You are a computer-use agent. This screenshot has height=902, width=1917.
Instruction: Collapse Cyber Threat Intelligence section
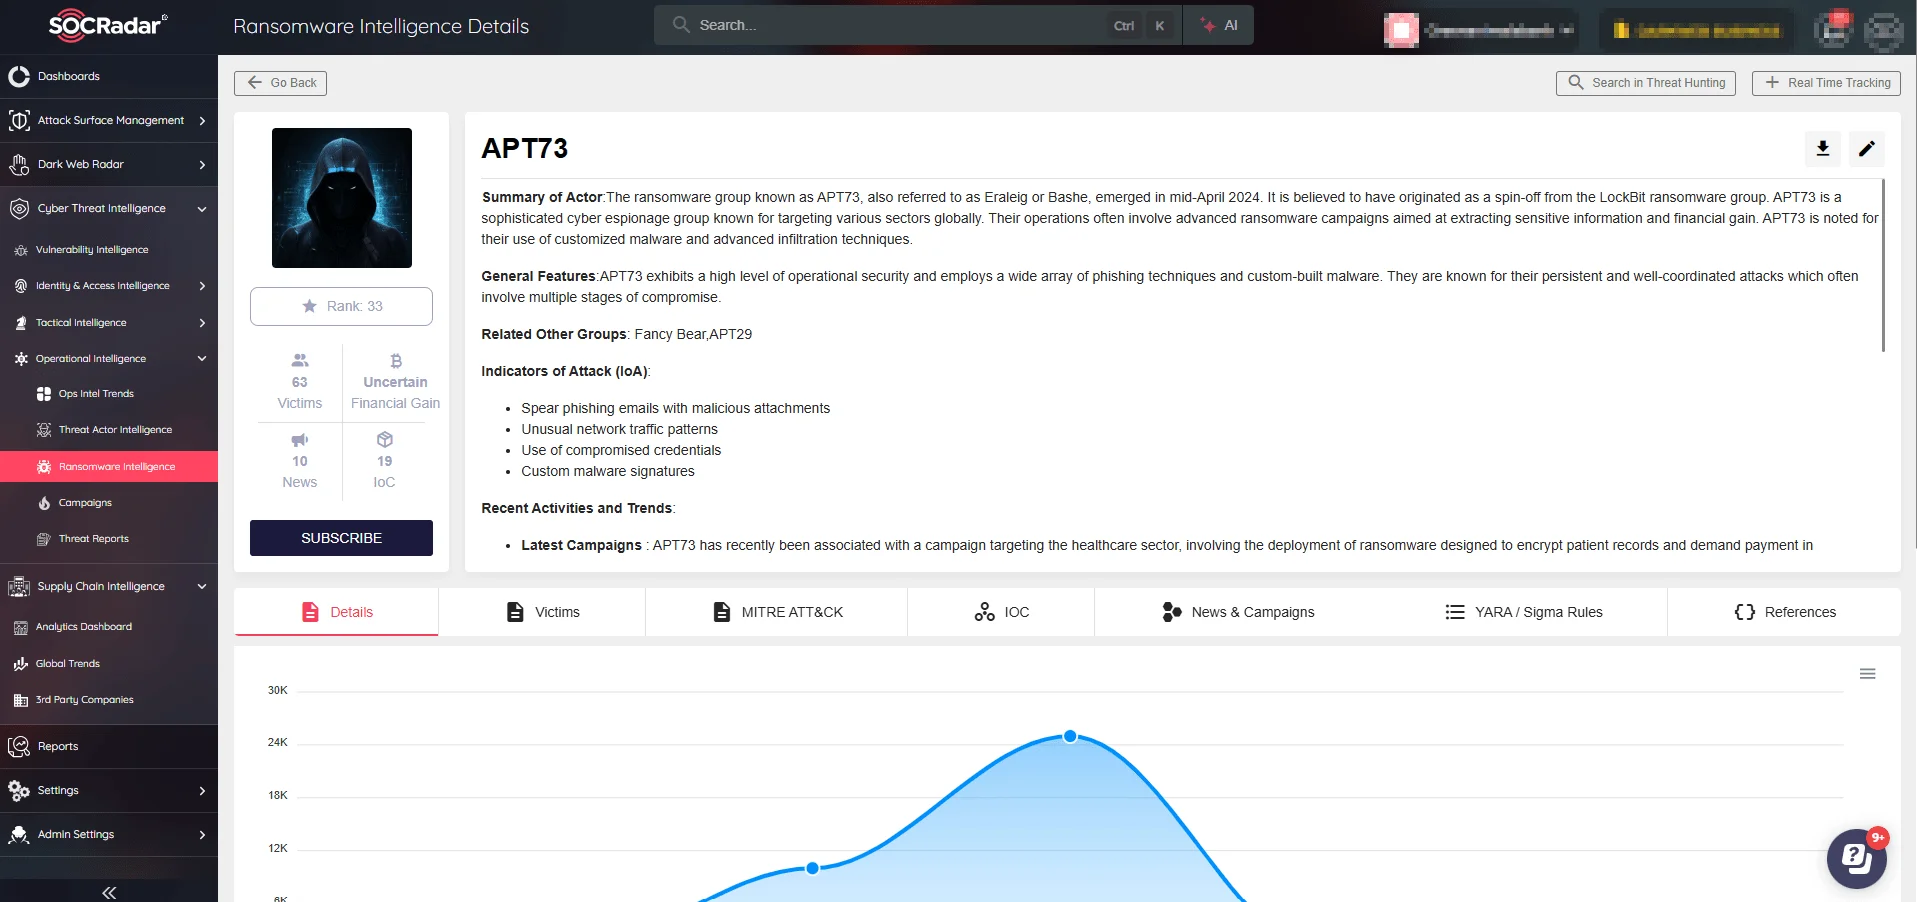click(x=202, y=209)
